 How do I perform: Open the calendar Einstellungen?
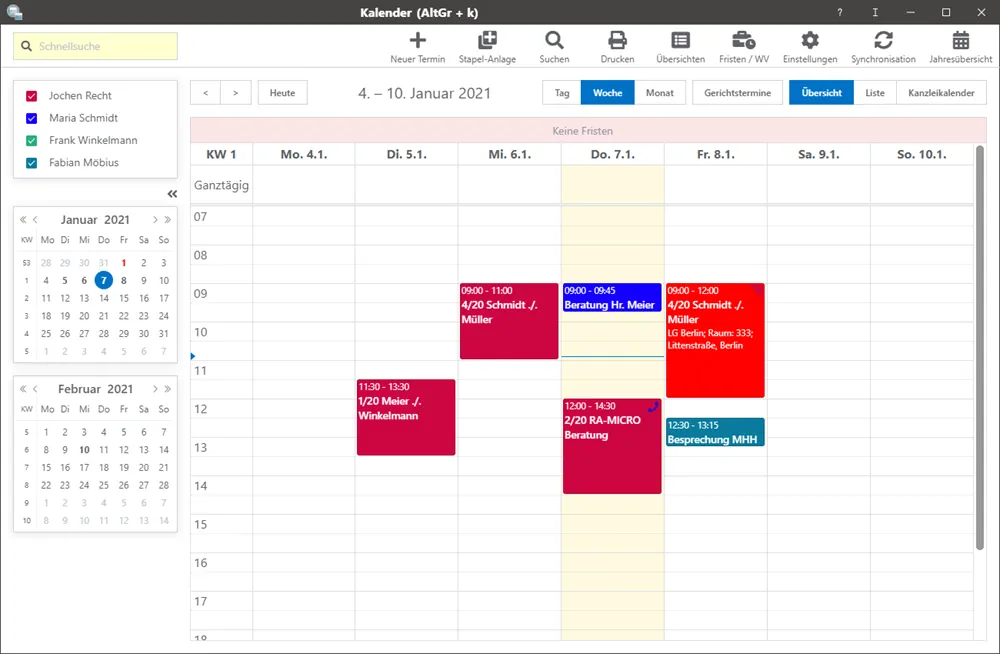[810, 45]
